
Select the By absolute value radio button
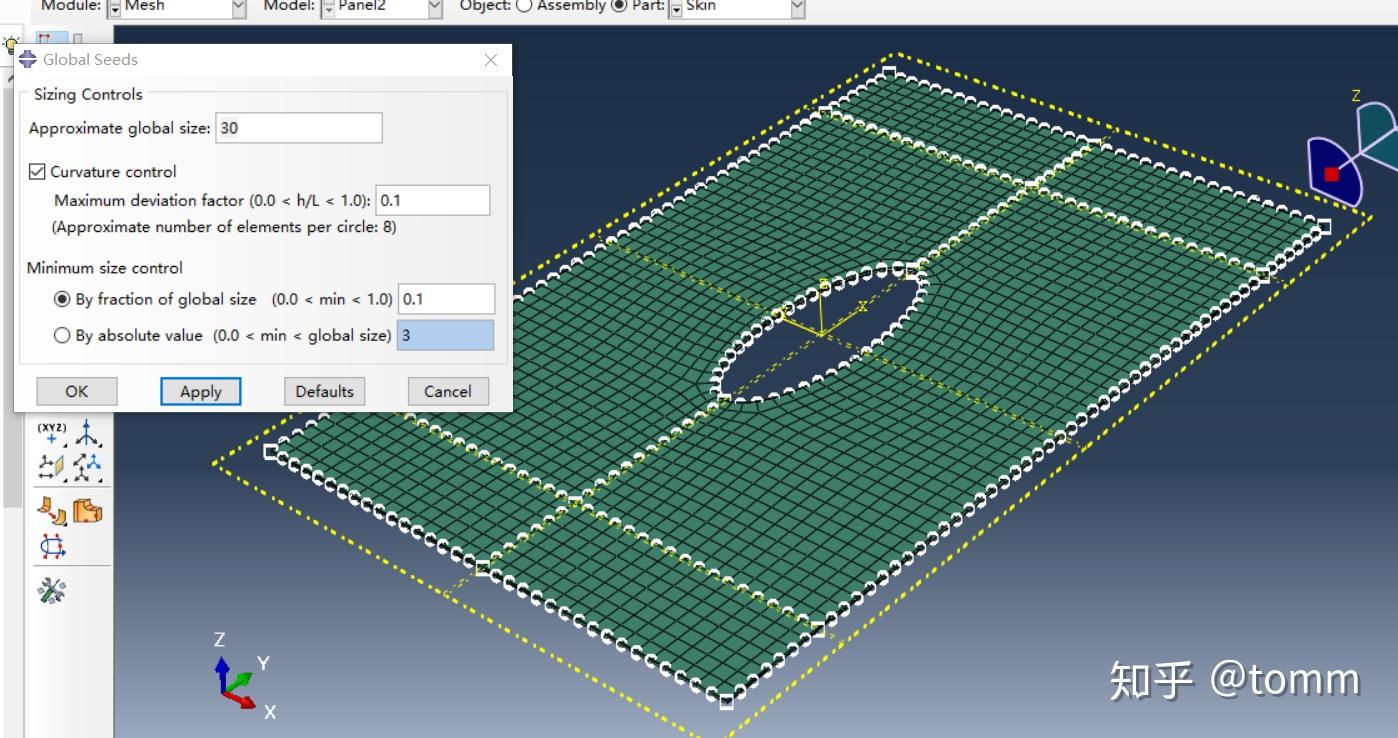coord(62,335)
